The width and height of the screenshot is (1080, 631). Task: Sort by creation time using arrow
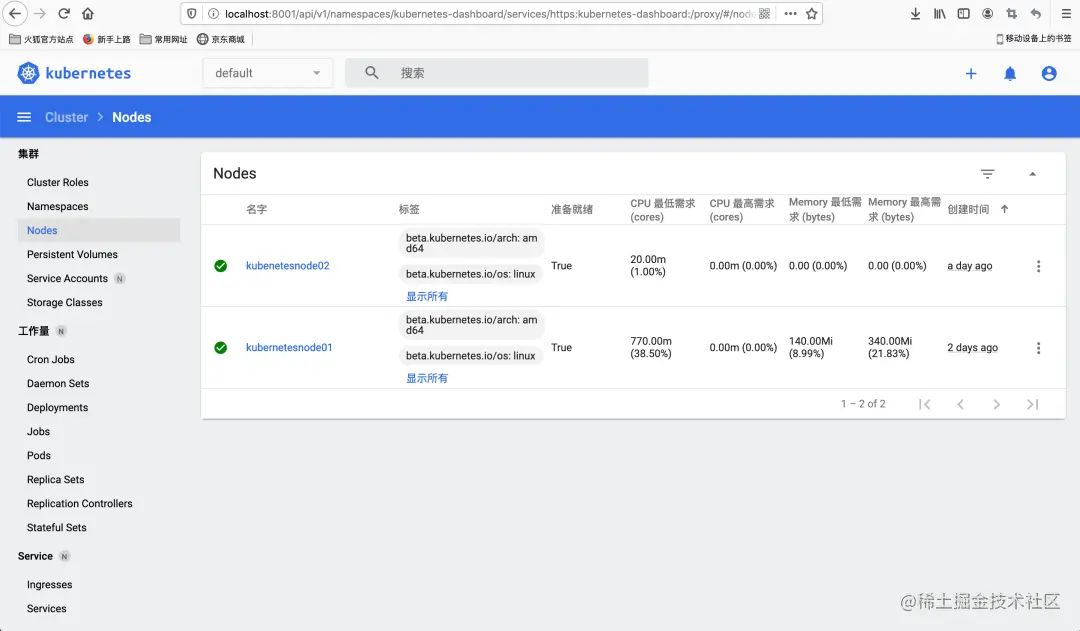coord(1004,209)
